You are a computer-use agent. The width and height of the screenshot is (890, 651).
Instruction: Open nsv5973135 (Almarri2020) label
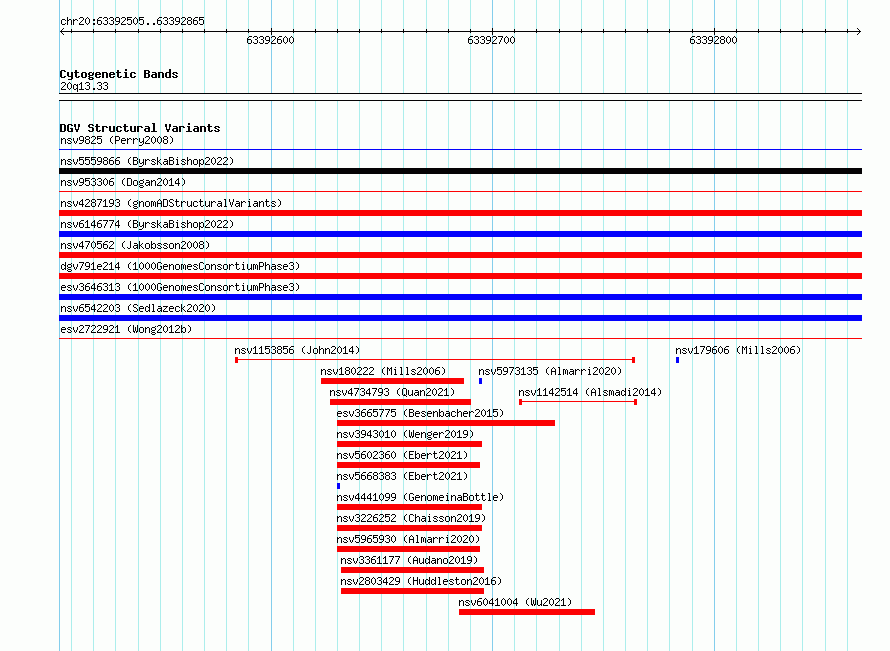click(550, 371)
